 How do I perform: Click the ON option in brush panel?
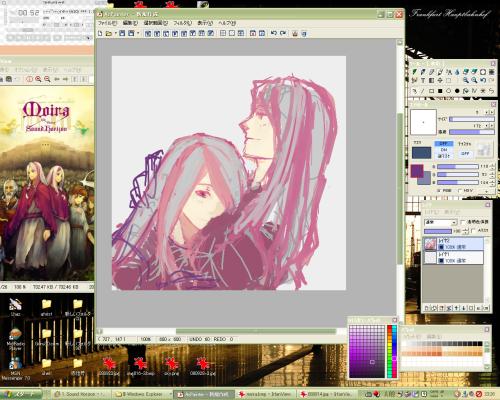443,150
